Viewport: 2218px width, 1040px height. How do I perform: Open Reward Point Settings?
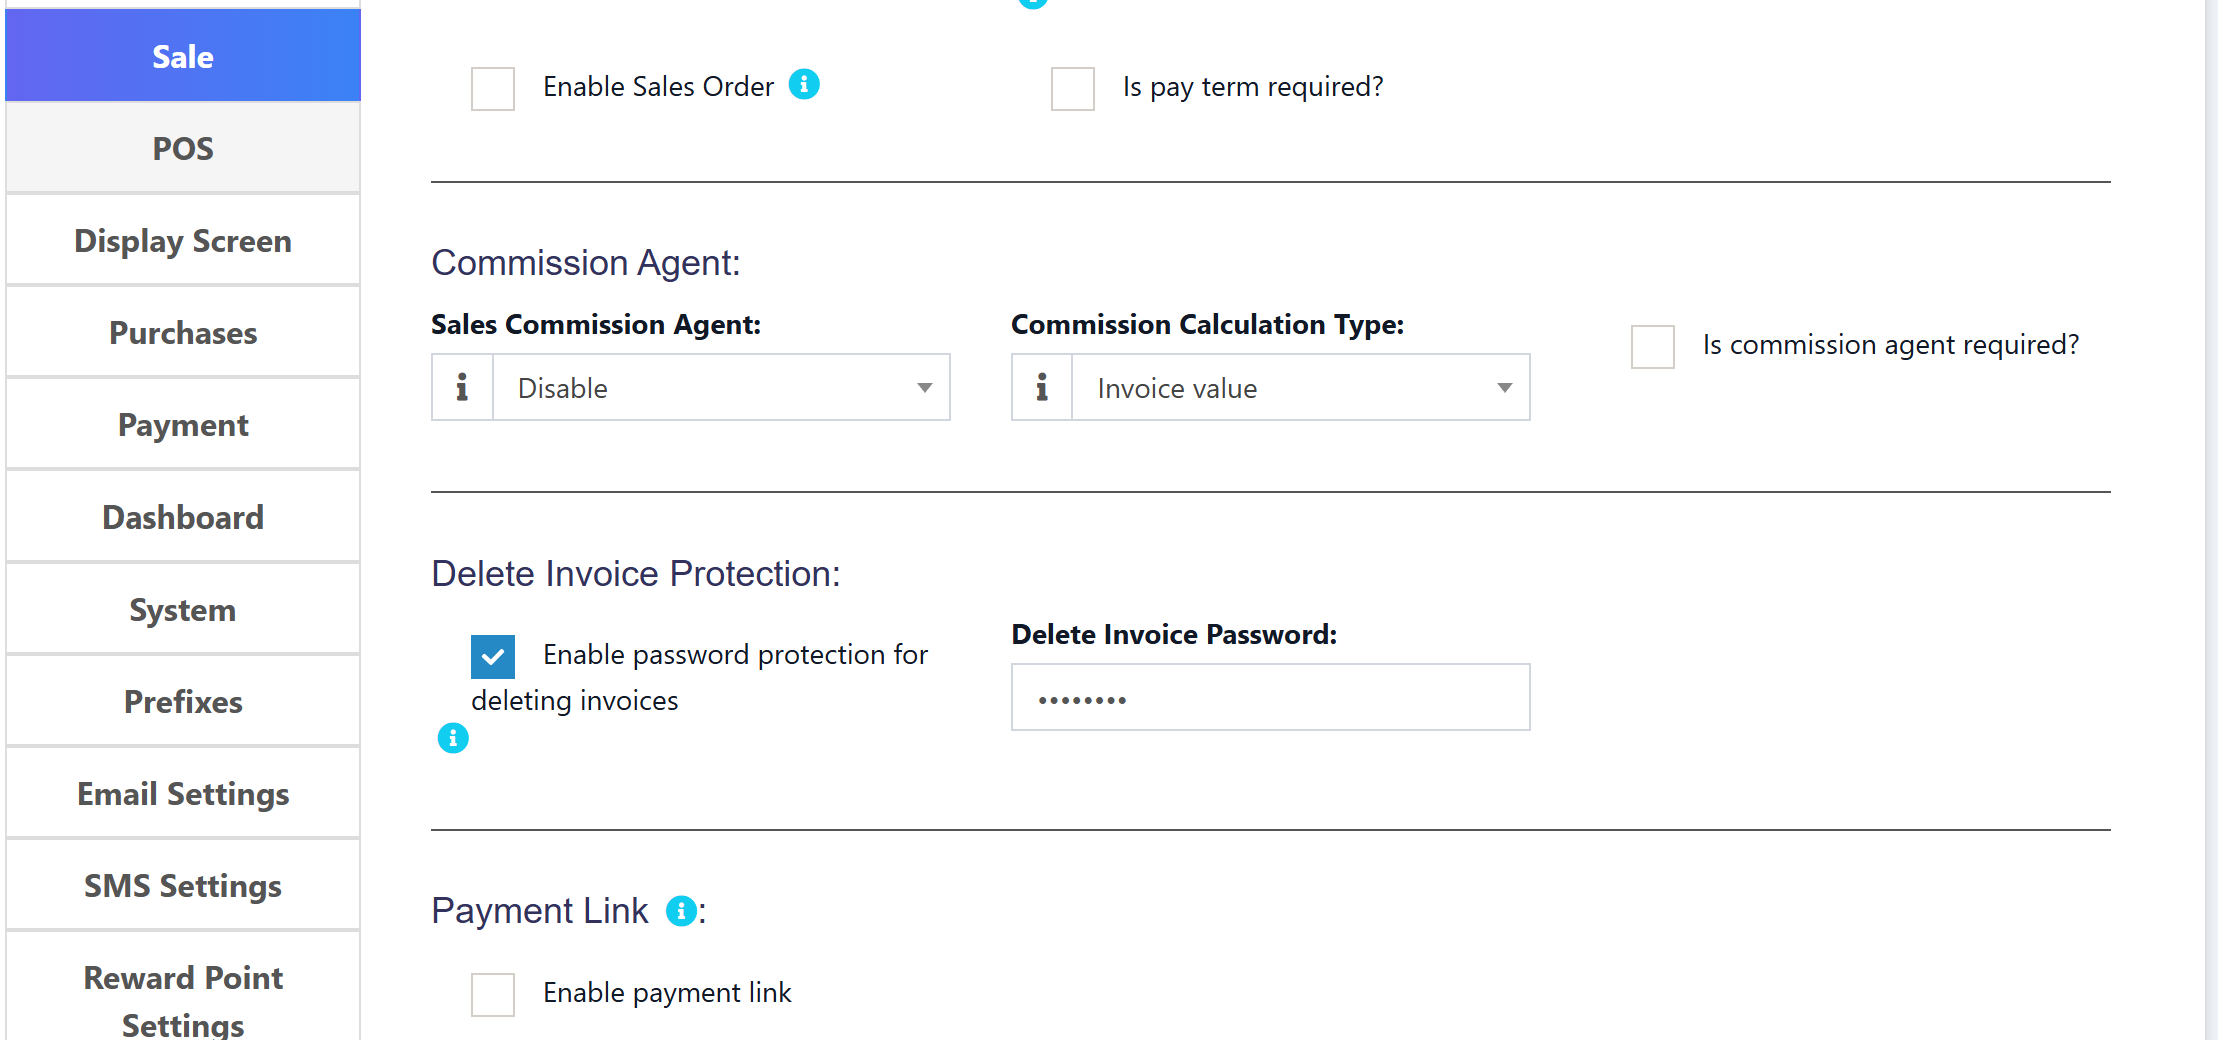pos(182,999)
